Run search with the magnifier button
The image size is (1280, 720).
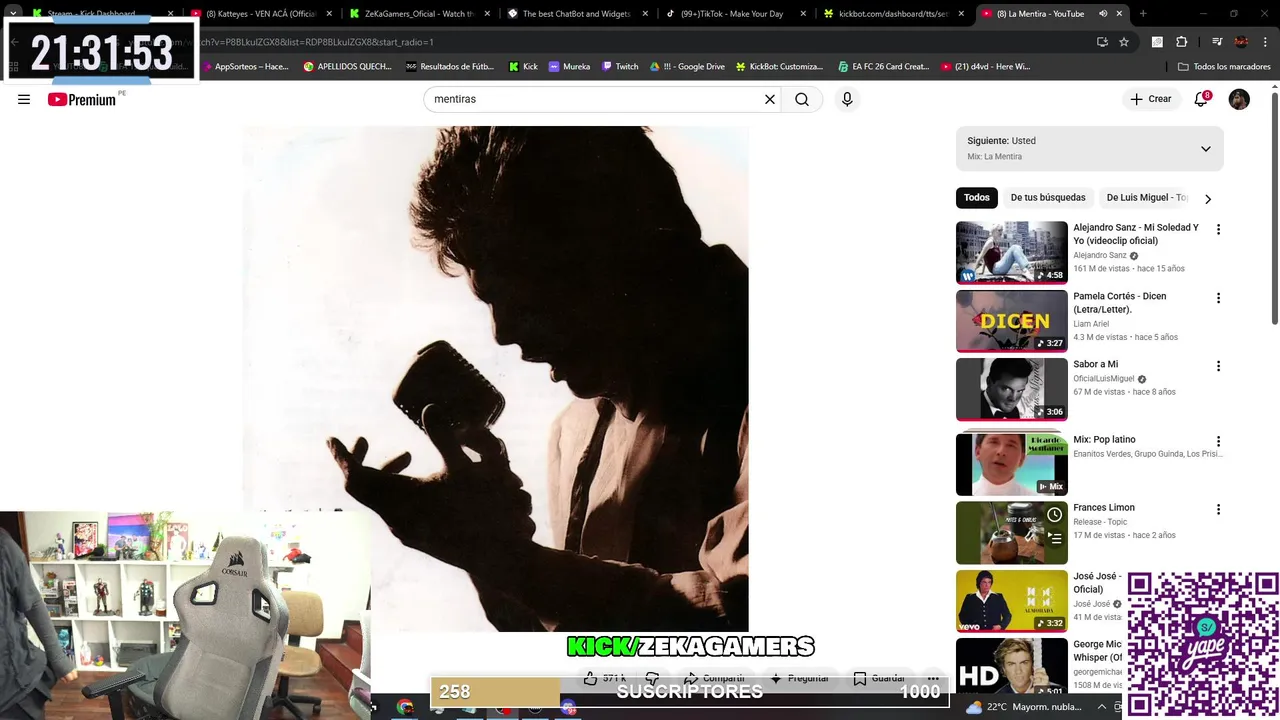pos(802,99)
